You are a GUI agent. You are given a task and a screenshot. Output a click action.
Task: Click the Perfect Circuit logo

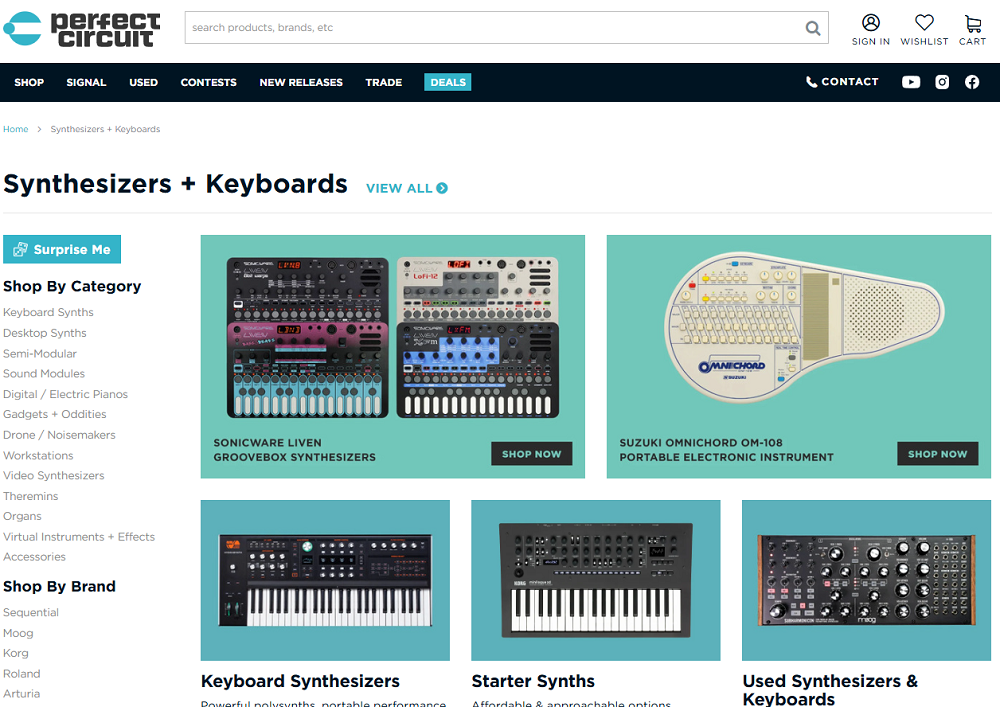pyautogui.click(x=82, y=29)
